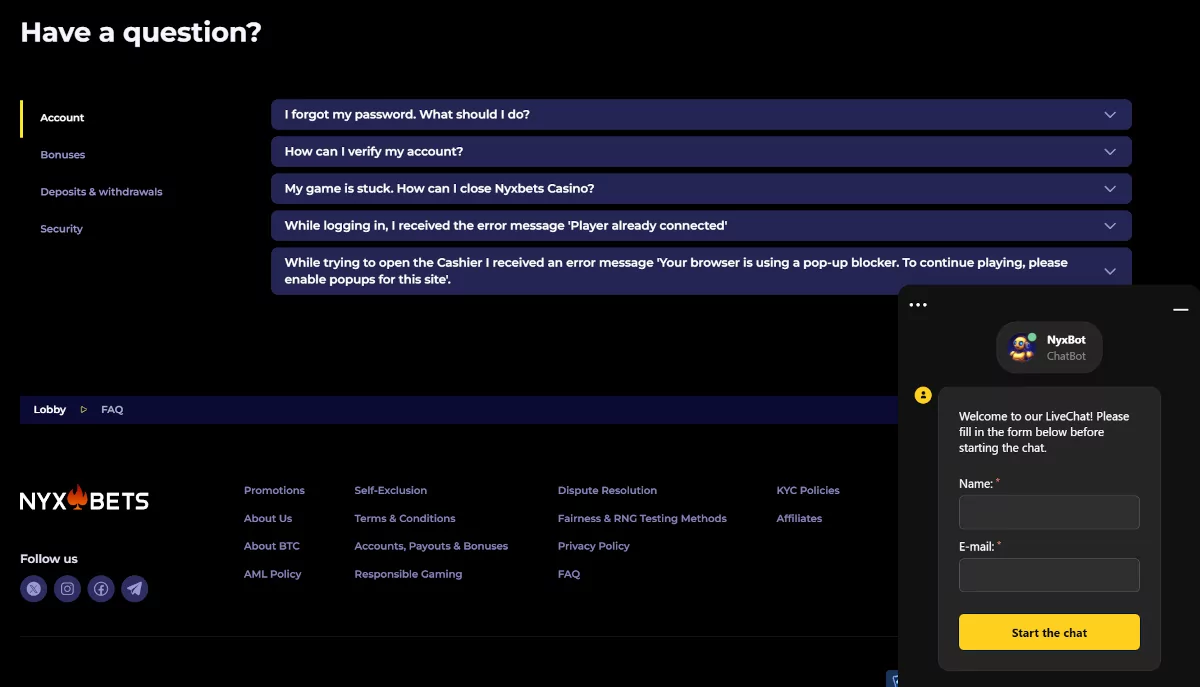
Task: Expand 'How can I verify my account?'
Action: (x=701, y=151)
